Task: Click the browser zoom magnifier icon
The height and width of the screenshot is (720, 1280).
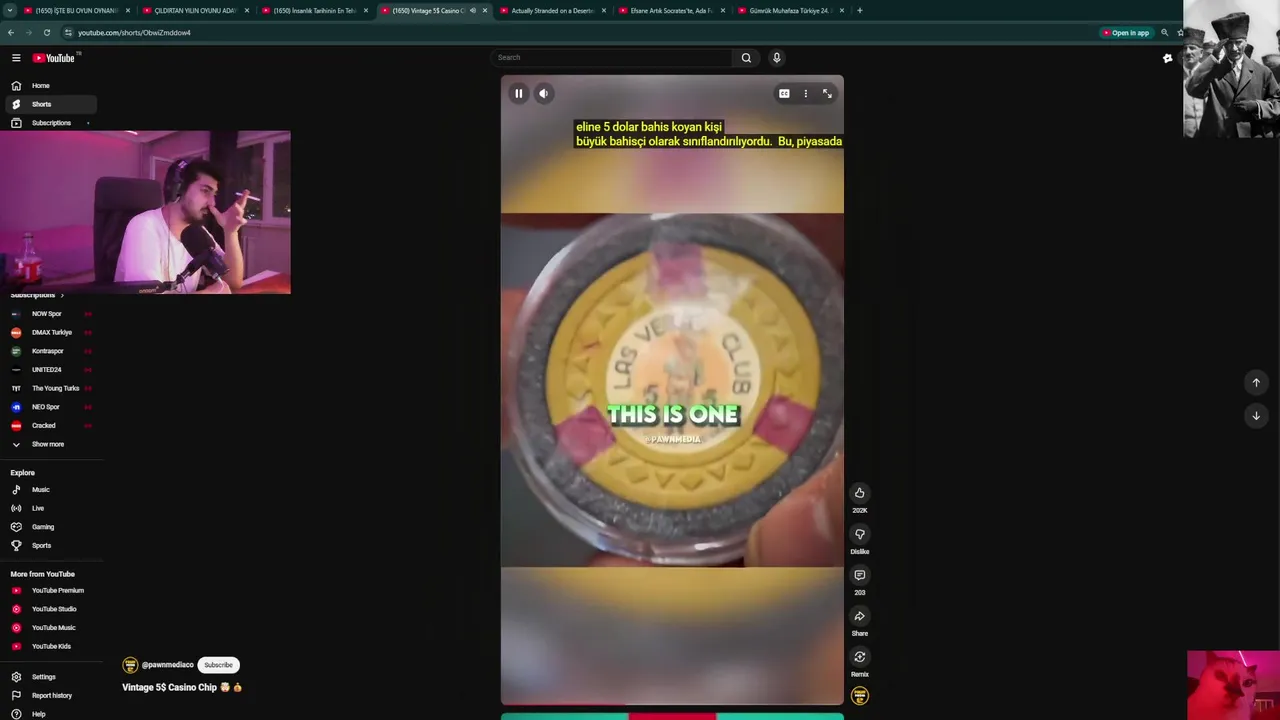Action: pos(1164,32)
